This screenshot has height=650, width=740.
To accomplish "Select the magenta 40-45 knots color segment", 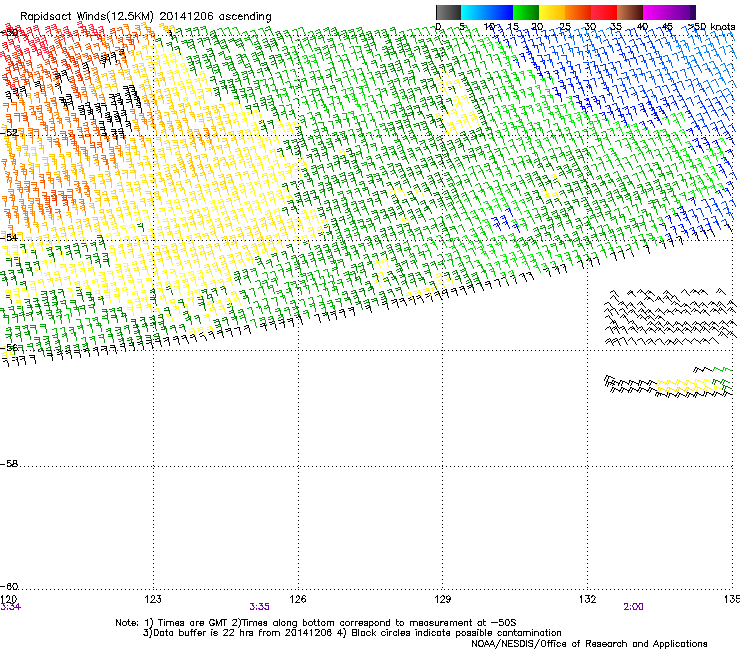I will (x=656, y=12).
